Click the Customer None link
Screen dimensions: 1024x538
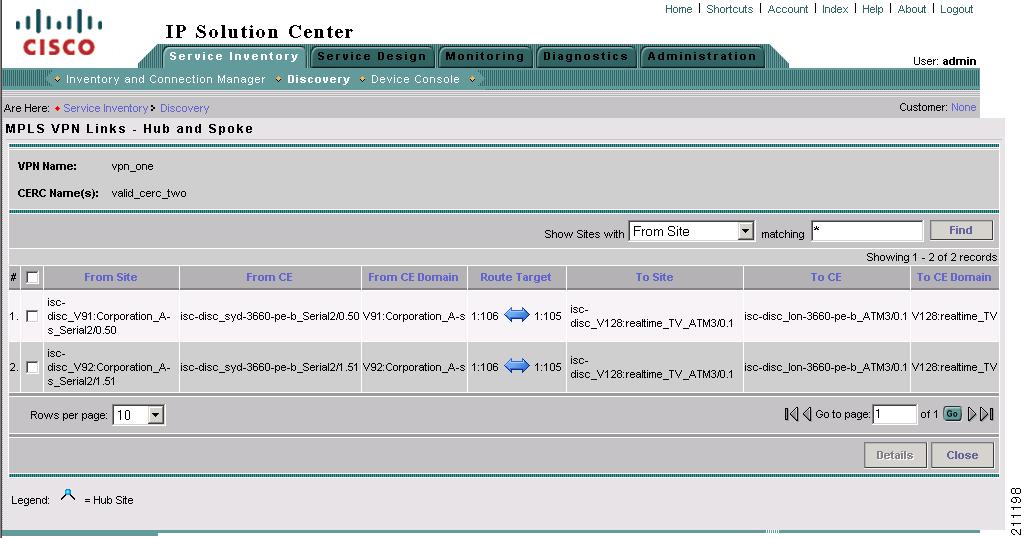point(963,107)
